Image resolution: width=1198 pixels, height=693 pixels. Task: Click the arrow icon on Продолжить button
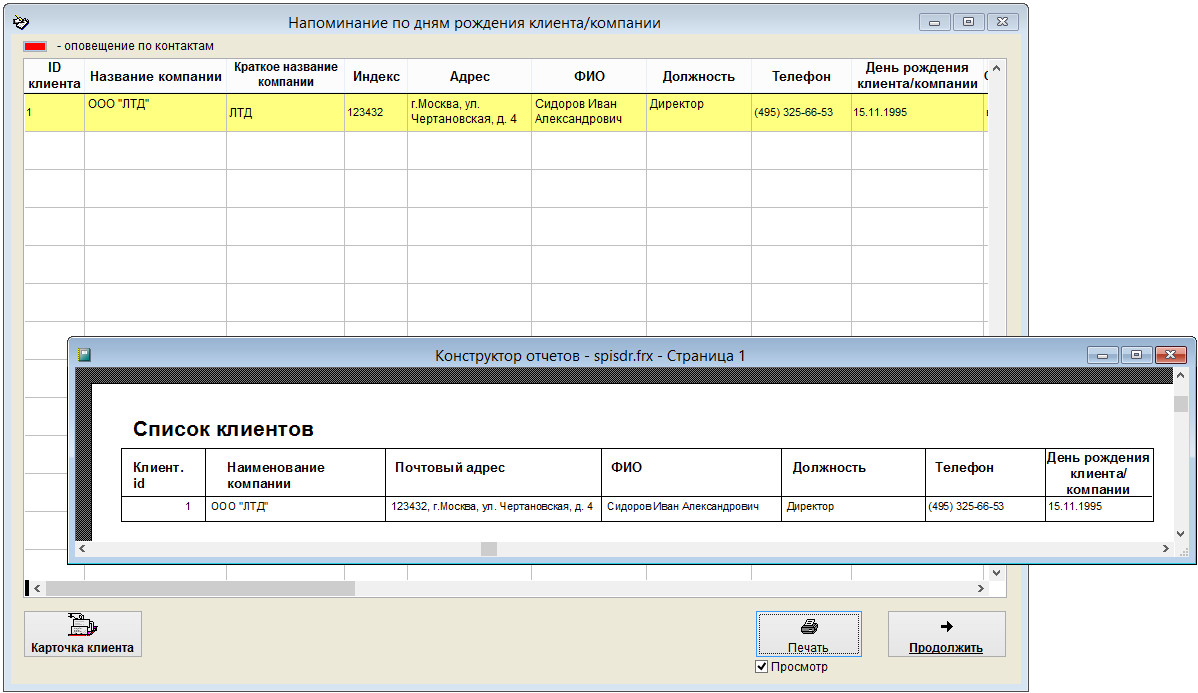click(946, 627)
